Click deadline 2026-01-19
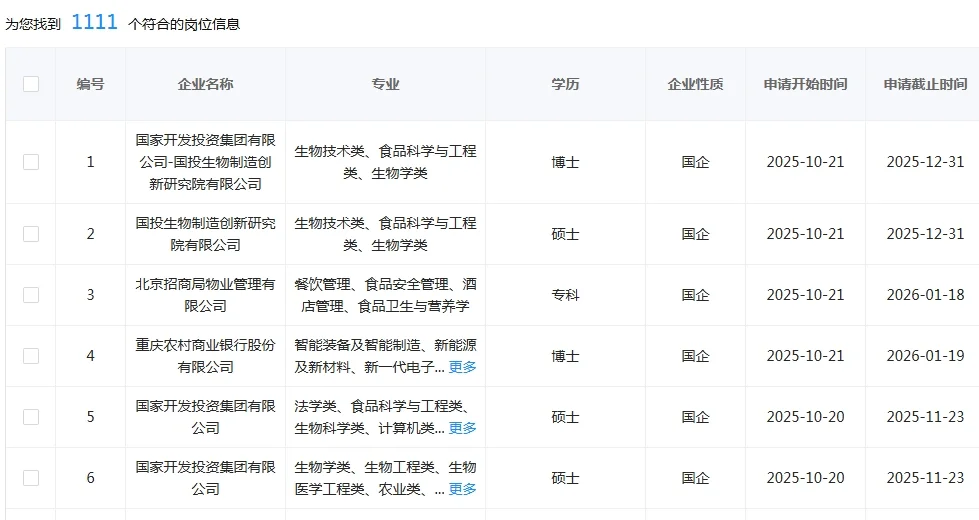Viewport: 979px width, 520px height. click(925, 356)
